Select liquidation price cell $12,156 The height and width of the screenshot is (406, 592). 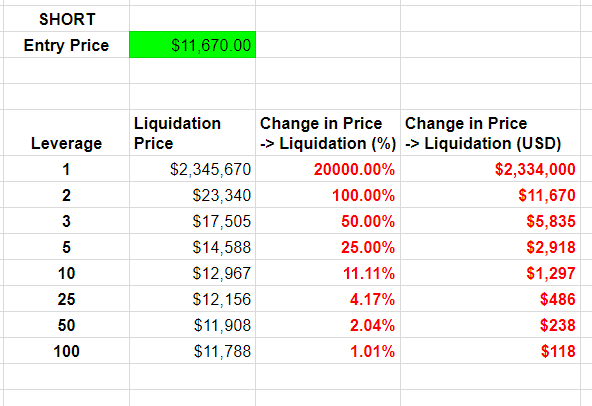pyautogui.click(x=193, y=299)
